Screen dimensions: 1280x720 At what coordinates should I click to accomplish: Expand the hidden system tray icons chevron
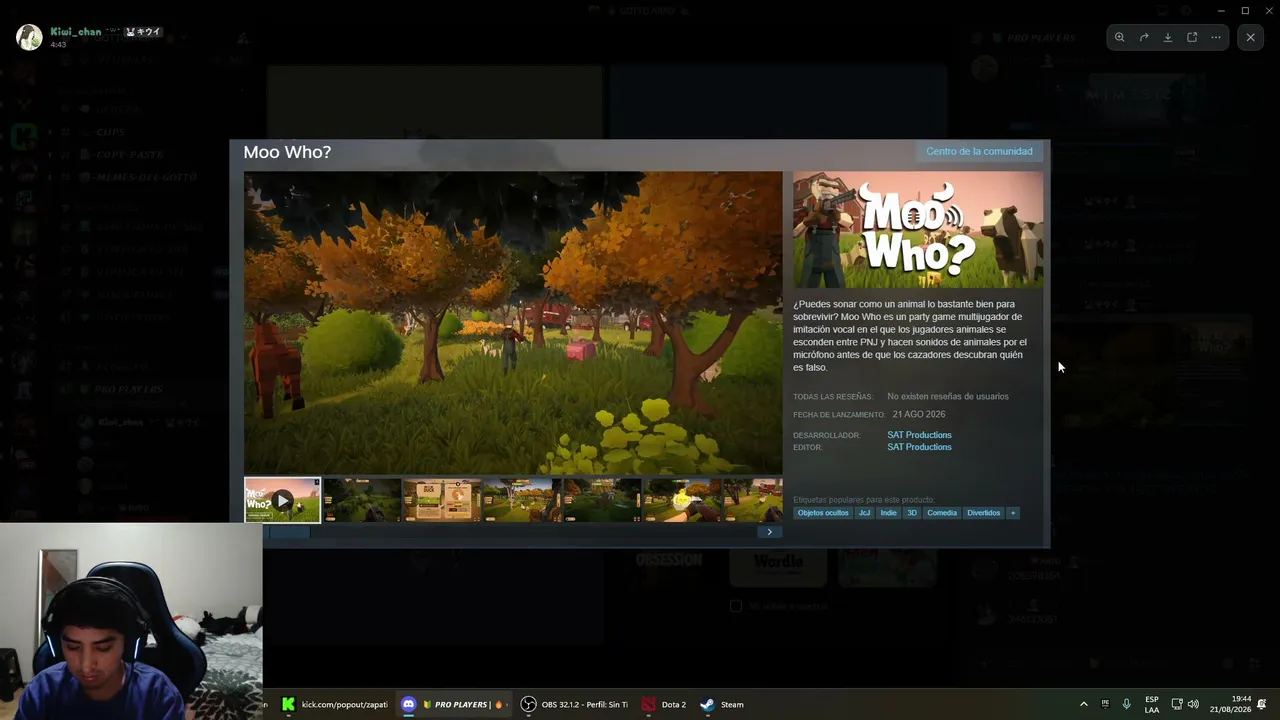click(1083, 704)
